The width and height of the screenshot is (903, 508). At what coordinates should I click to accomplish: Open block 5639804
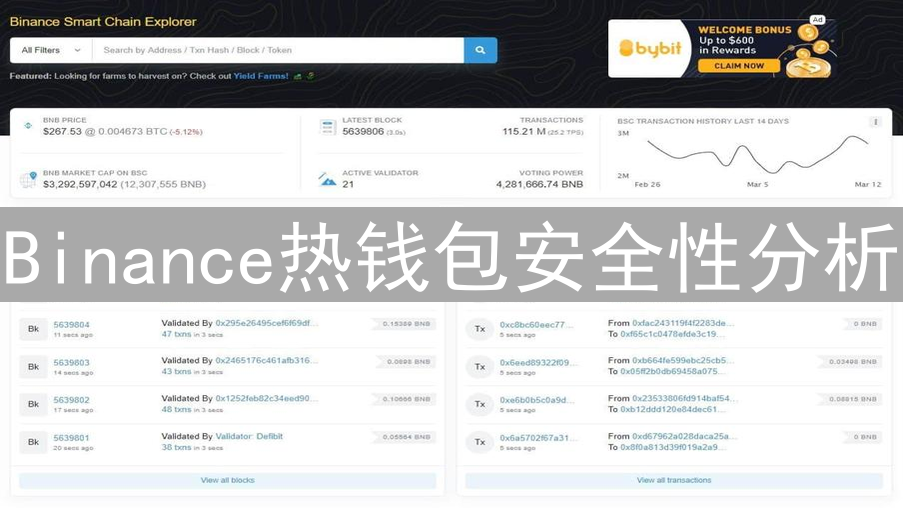71,325
